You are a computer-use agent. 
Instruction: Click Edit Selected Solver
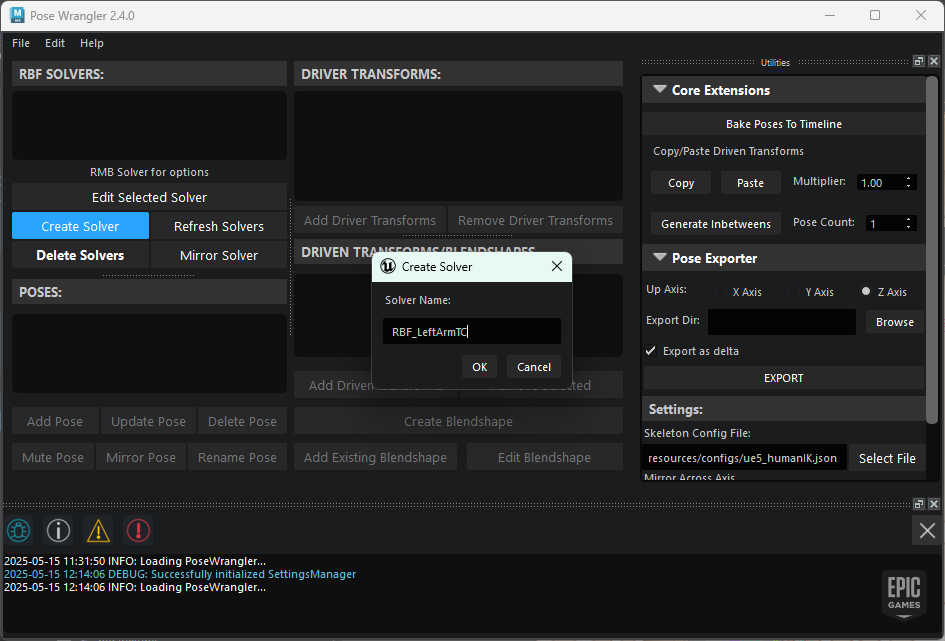click(149, 197)
